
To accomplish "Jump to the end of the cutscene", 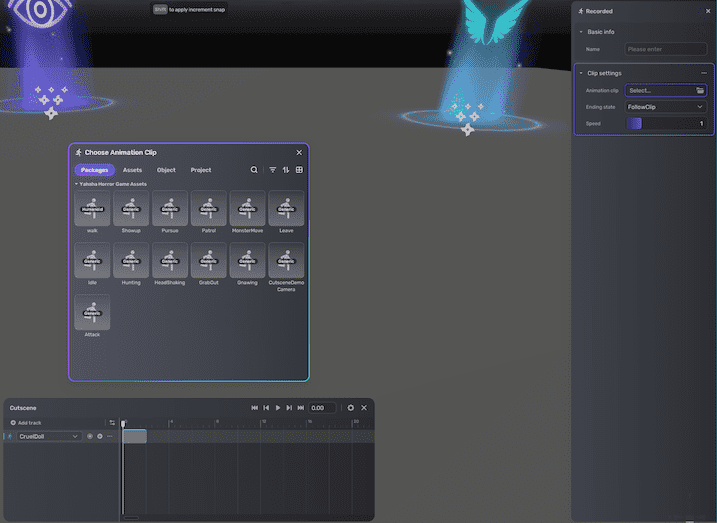I will [x=300, y=408].
